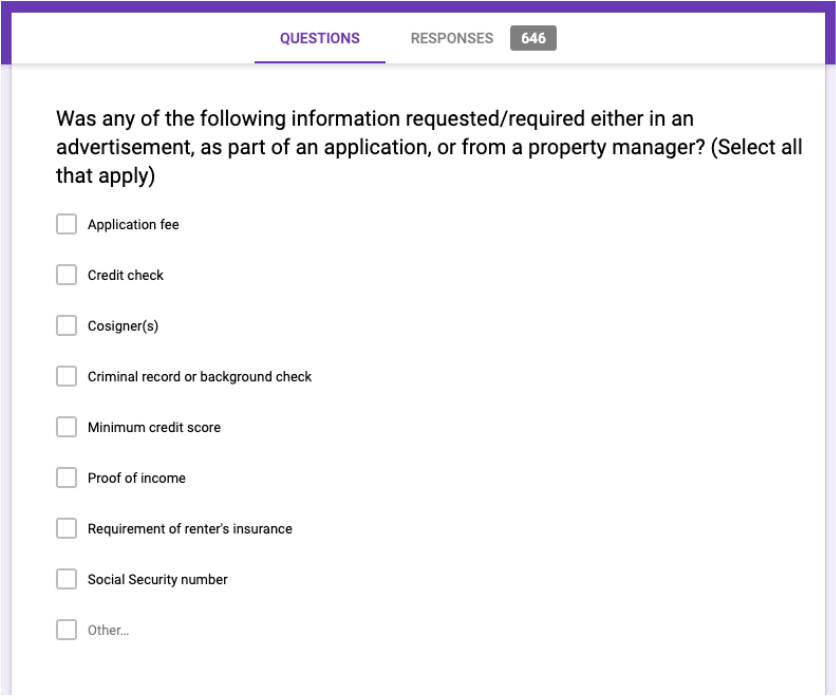This screenshot has width=836, height=700.
Task: Click the 646 responses count badge
Action: 533,38
